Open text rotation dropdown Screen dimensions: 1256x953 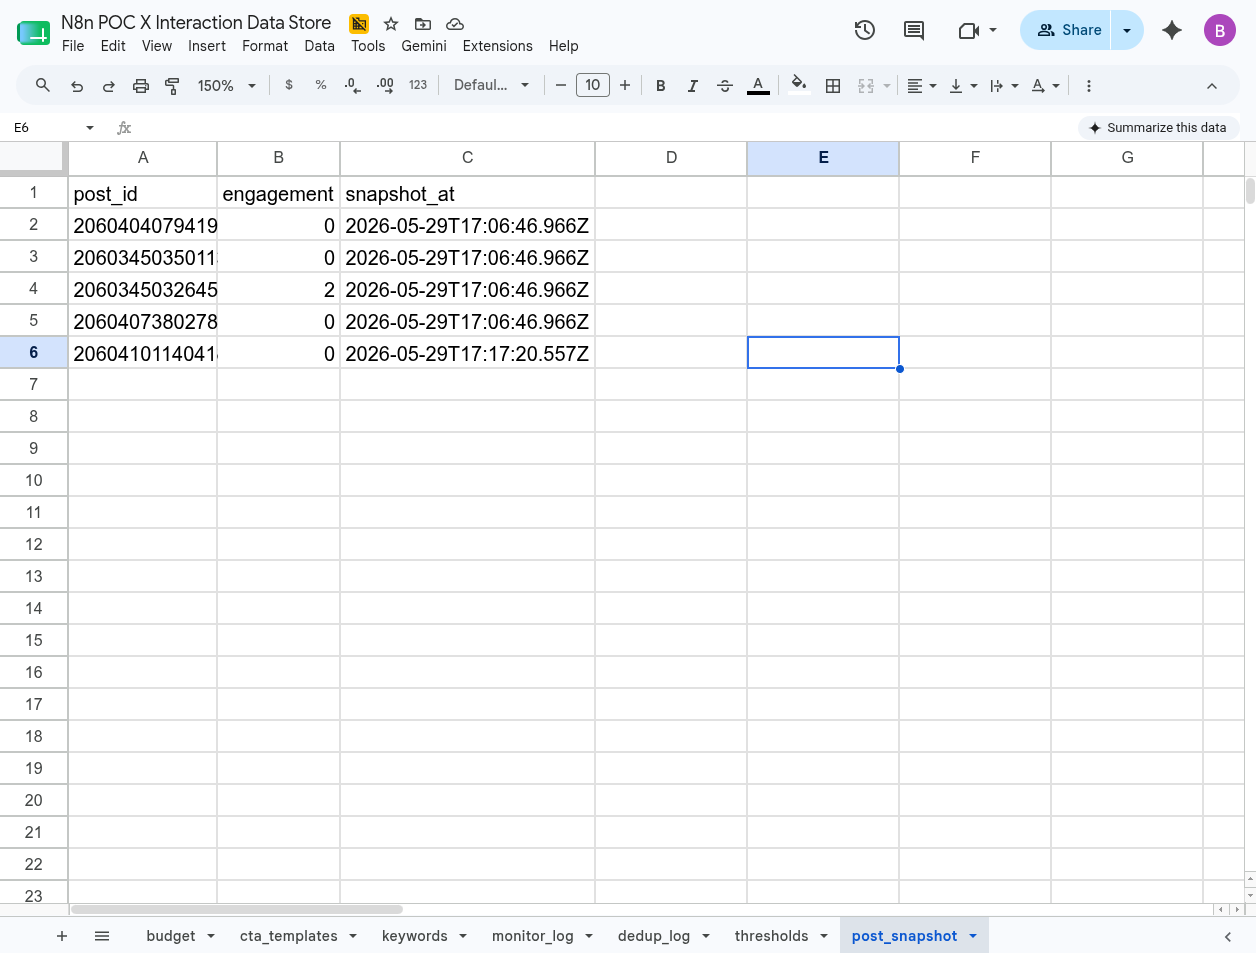(1045, 86)
